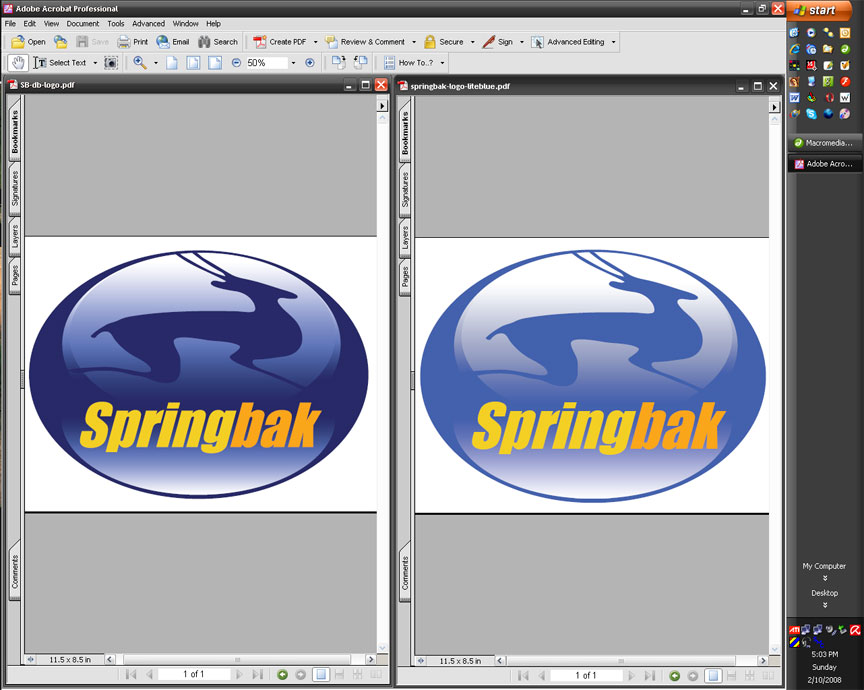The image size is (864, 690).
Task: Toggle Comments panel in left document window
Action: point(15,572)
